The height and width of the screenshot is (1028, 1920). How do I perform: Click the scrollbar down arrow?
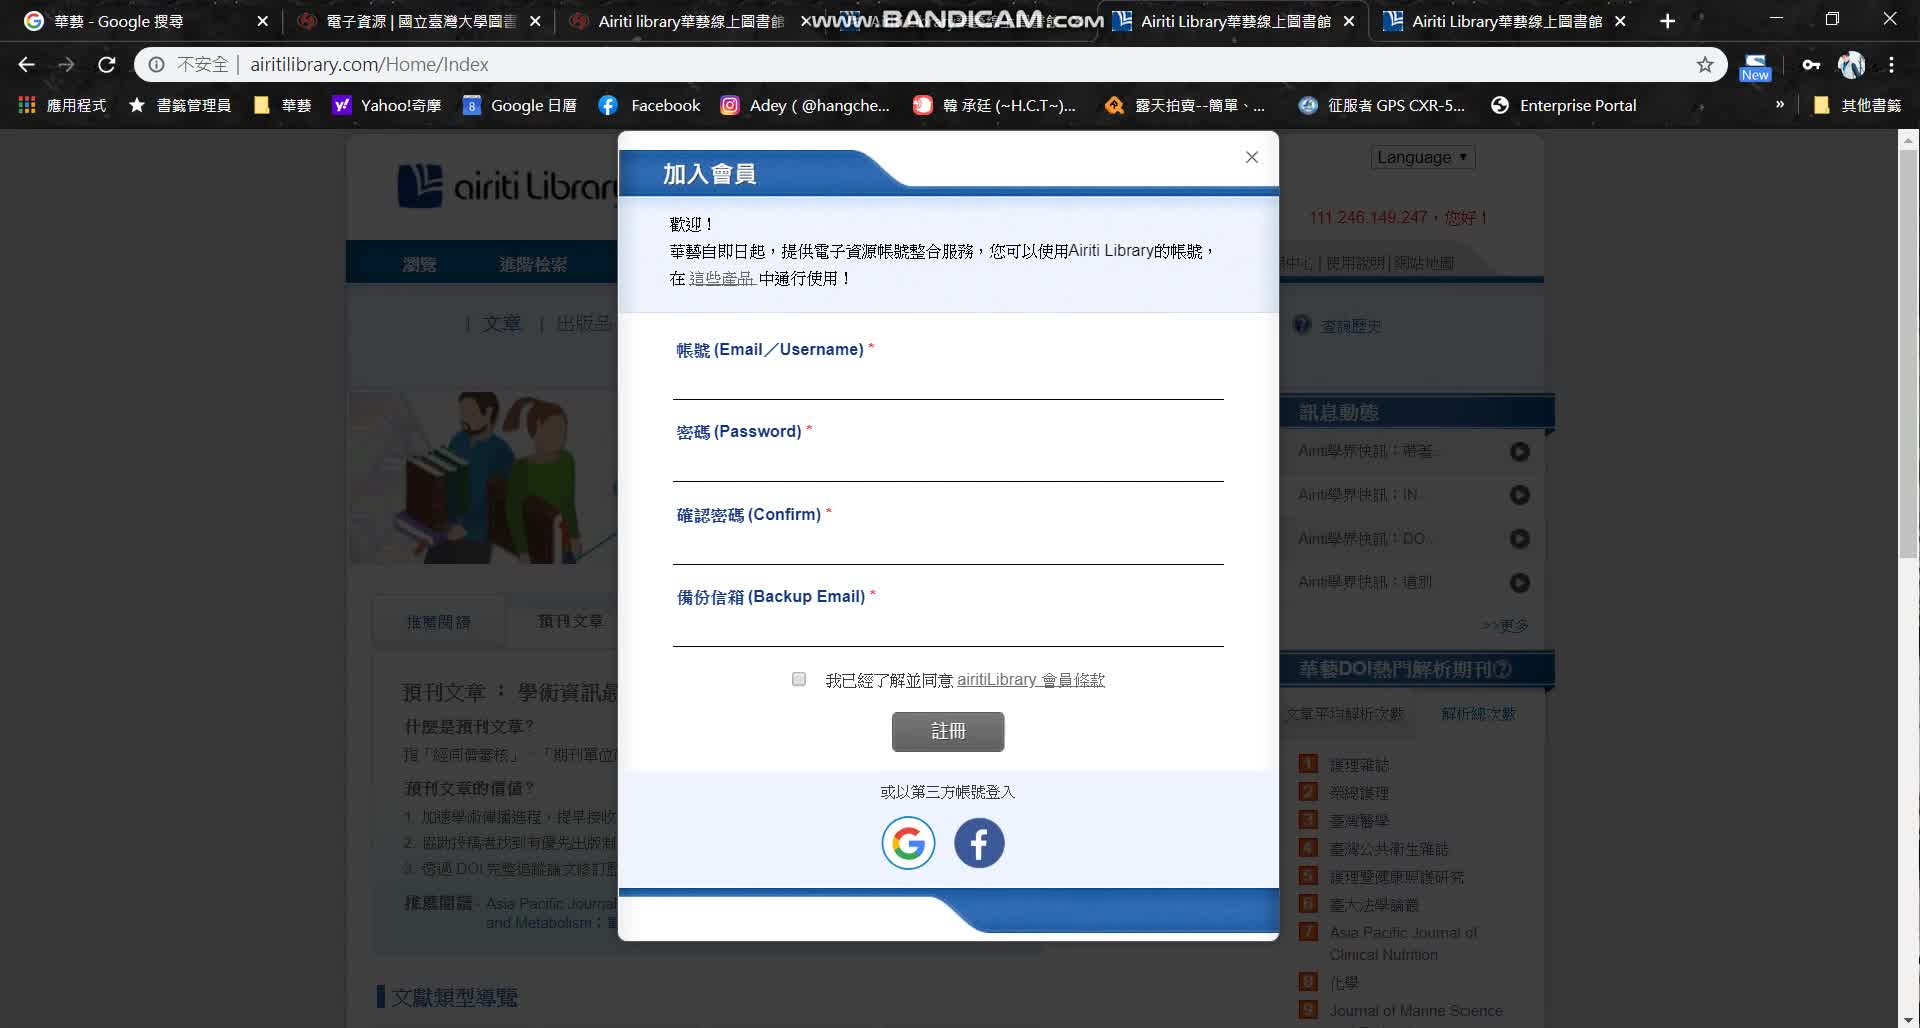pyautogui.click(x=1908, y=1019)
